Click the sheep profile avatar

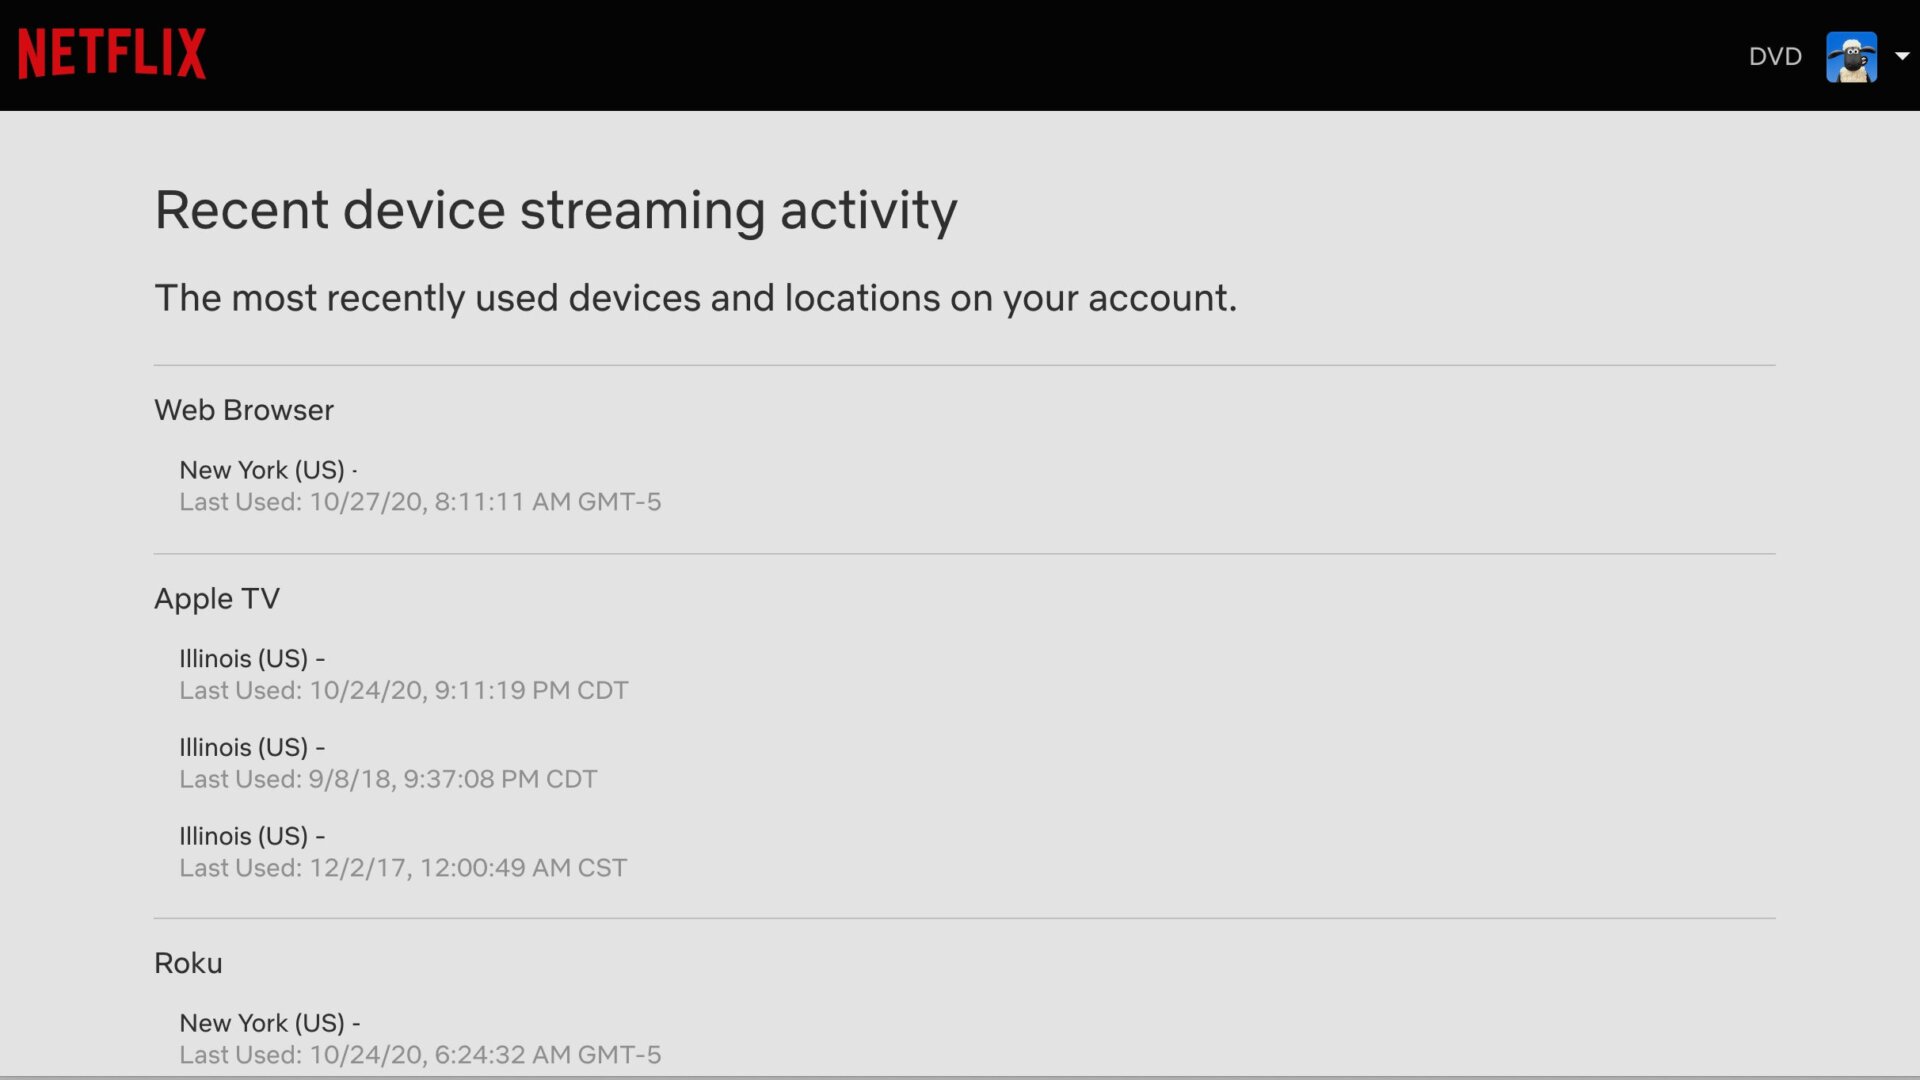[1851, 57]
